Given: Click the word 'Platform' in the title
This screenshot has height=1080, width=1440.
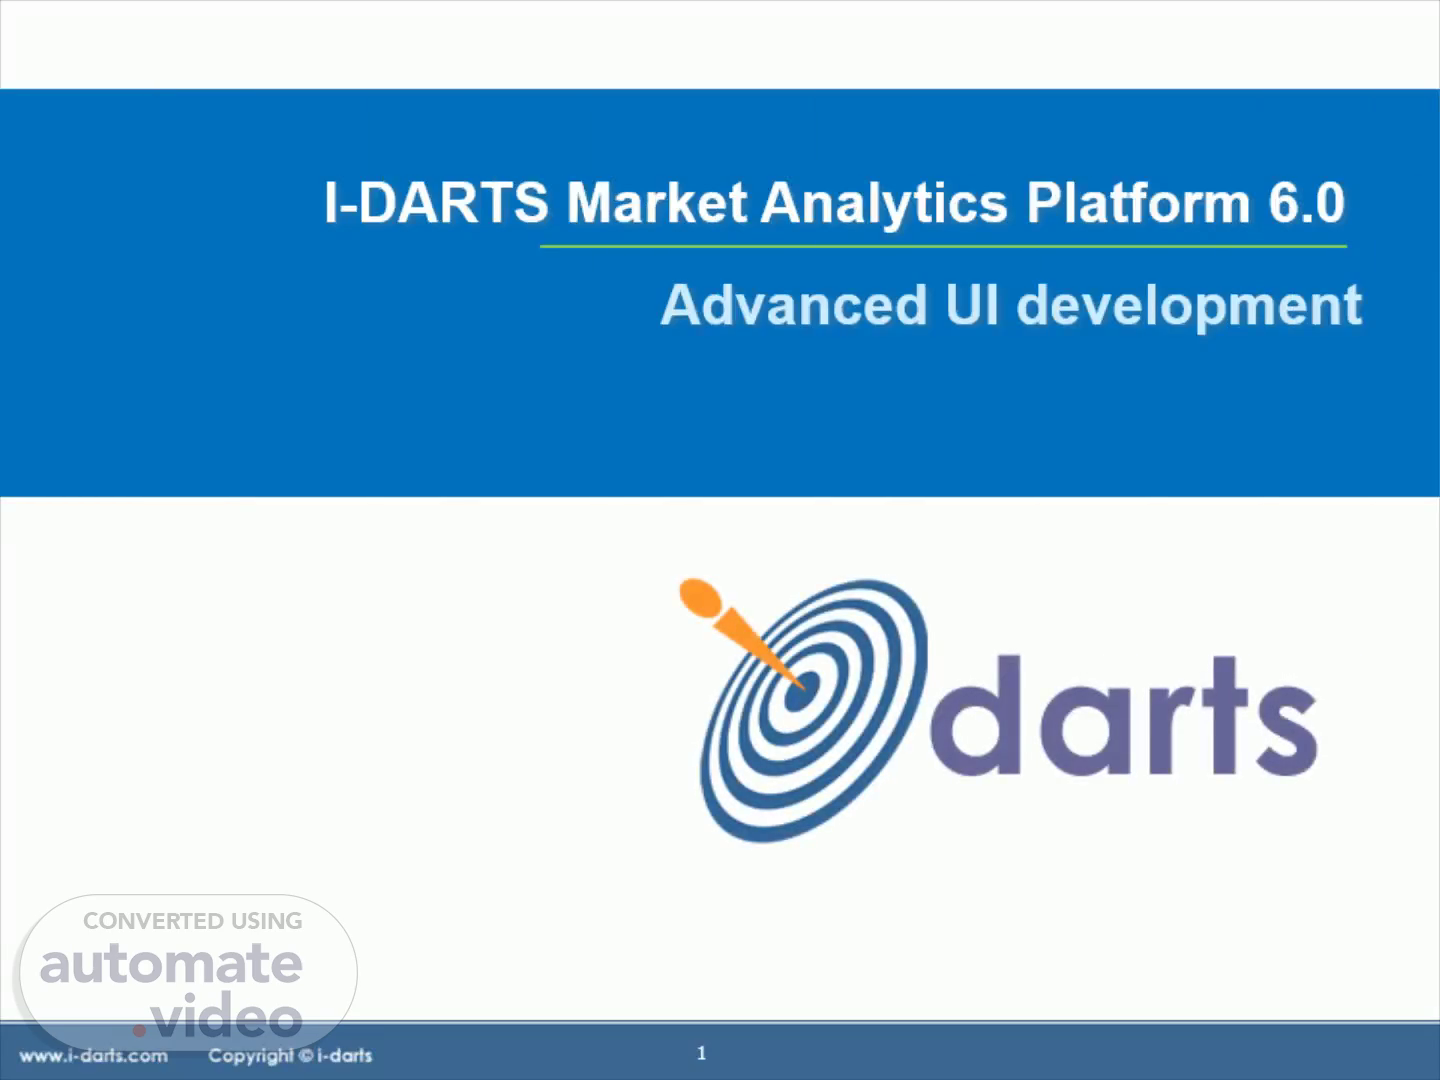Looking at the screenshot, I should click(1138, 203).
